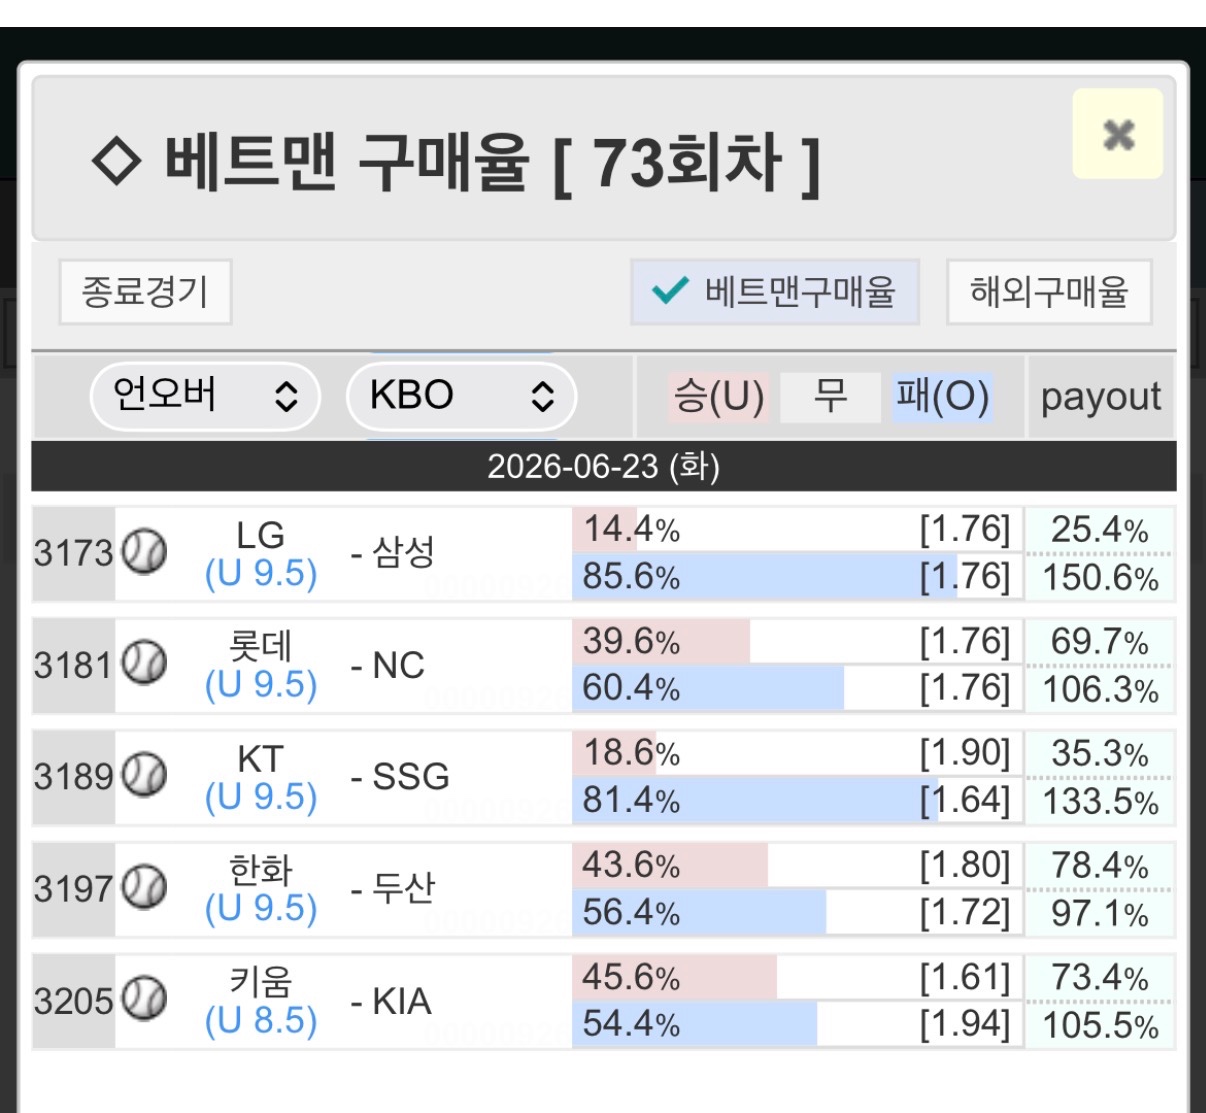
Task: Click match number 3189
Action: pyautogui.click(x=74, y=776)
